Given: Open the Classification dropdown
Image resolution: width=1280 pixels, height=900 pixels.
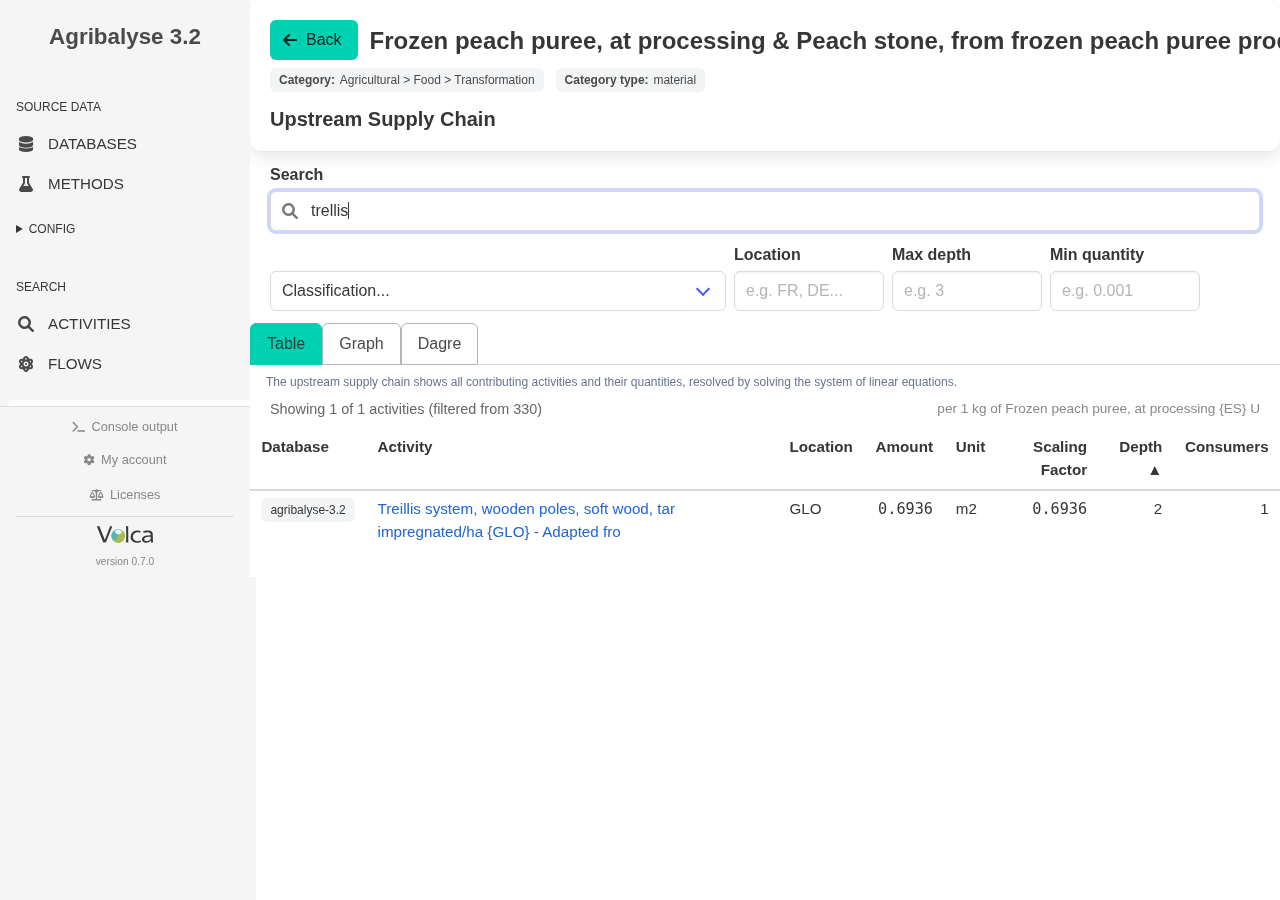Looking at the screenshot, I should (x=498, y=291).
